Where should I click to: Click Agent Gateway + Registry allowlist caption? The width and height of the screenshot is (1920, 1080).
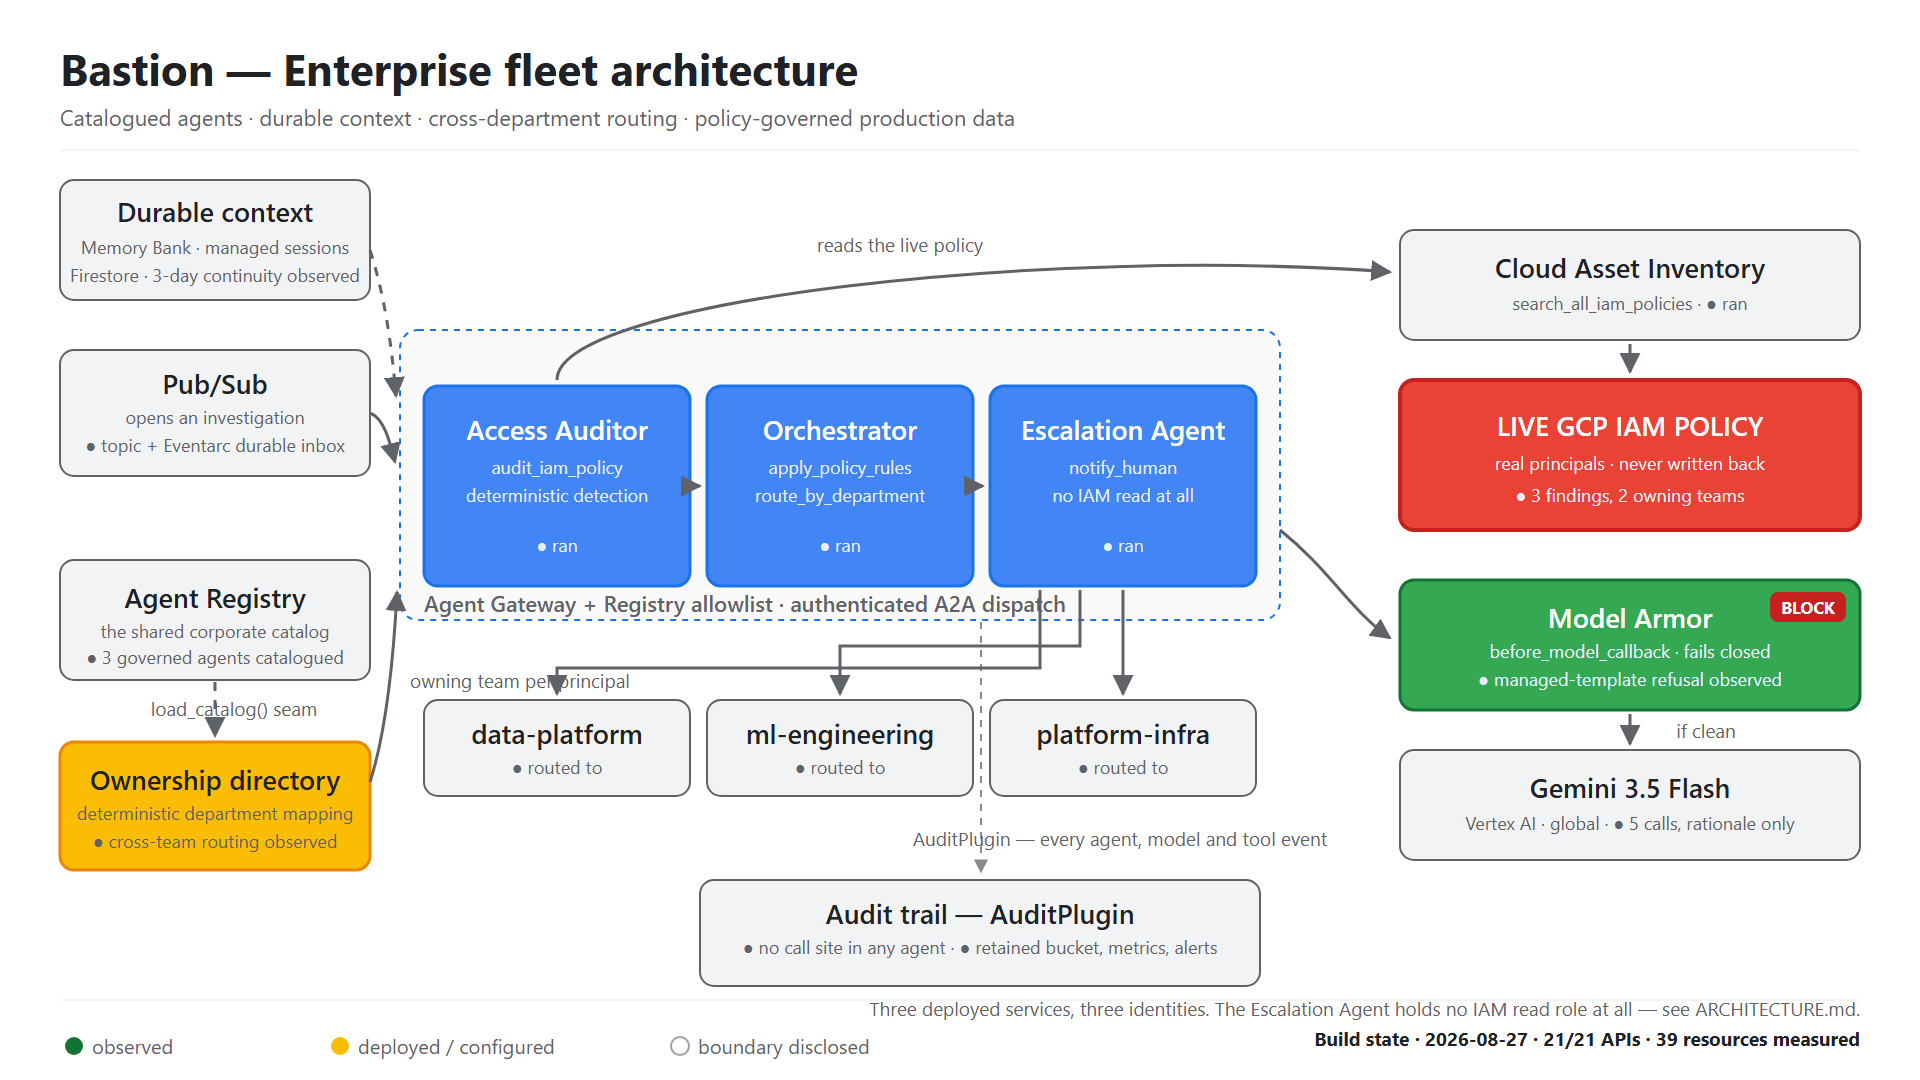point(745,604)
